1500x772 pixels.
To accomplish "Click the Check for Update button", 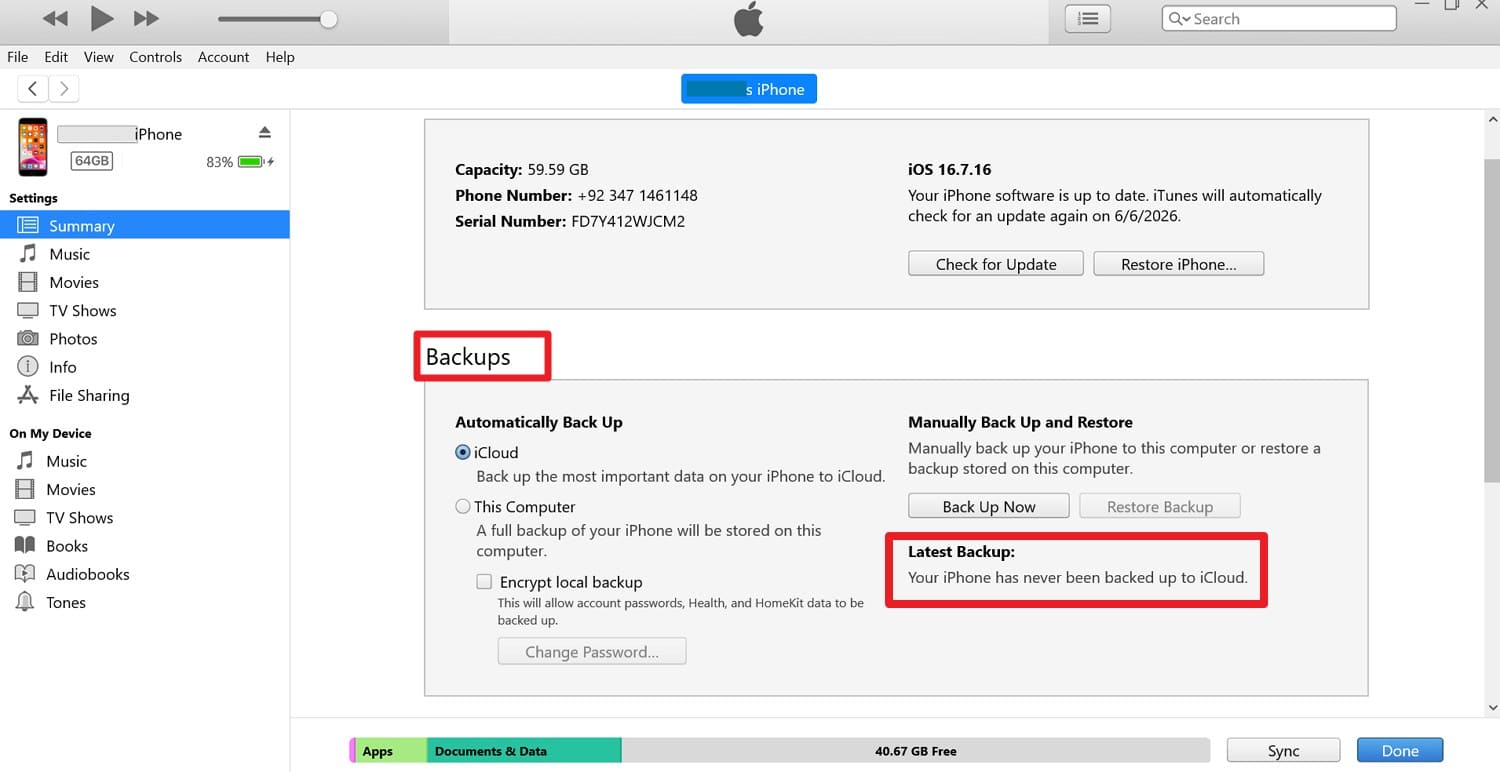I will 996,264.
